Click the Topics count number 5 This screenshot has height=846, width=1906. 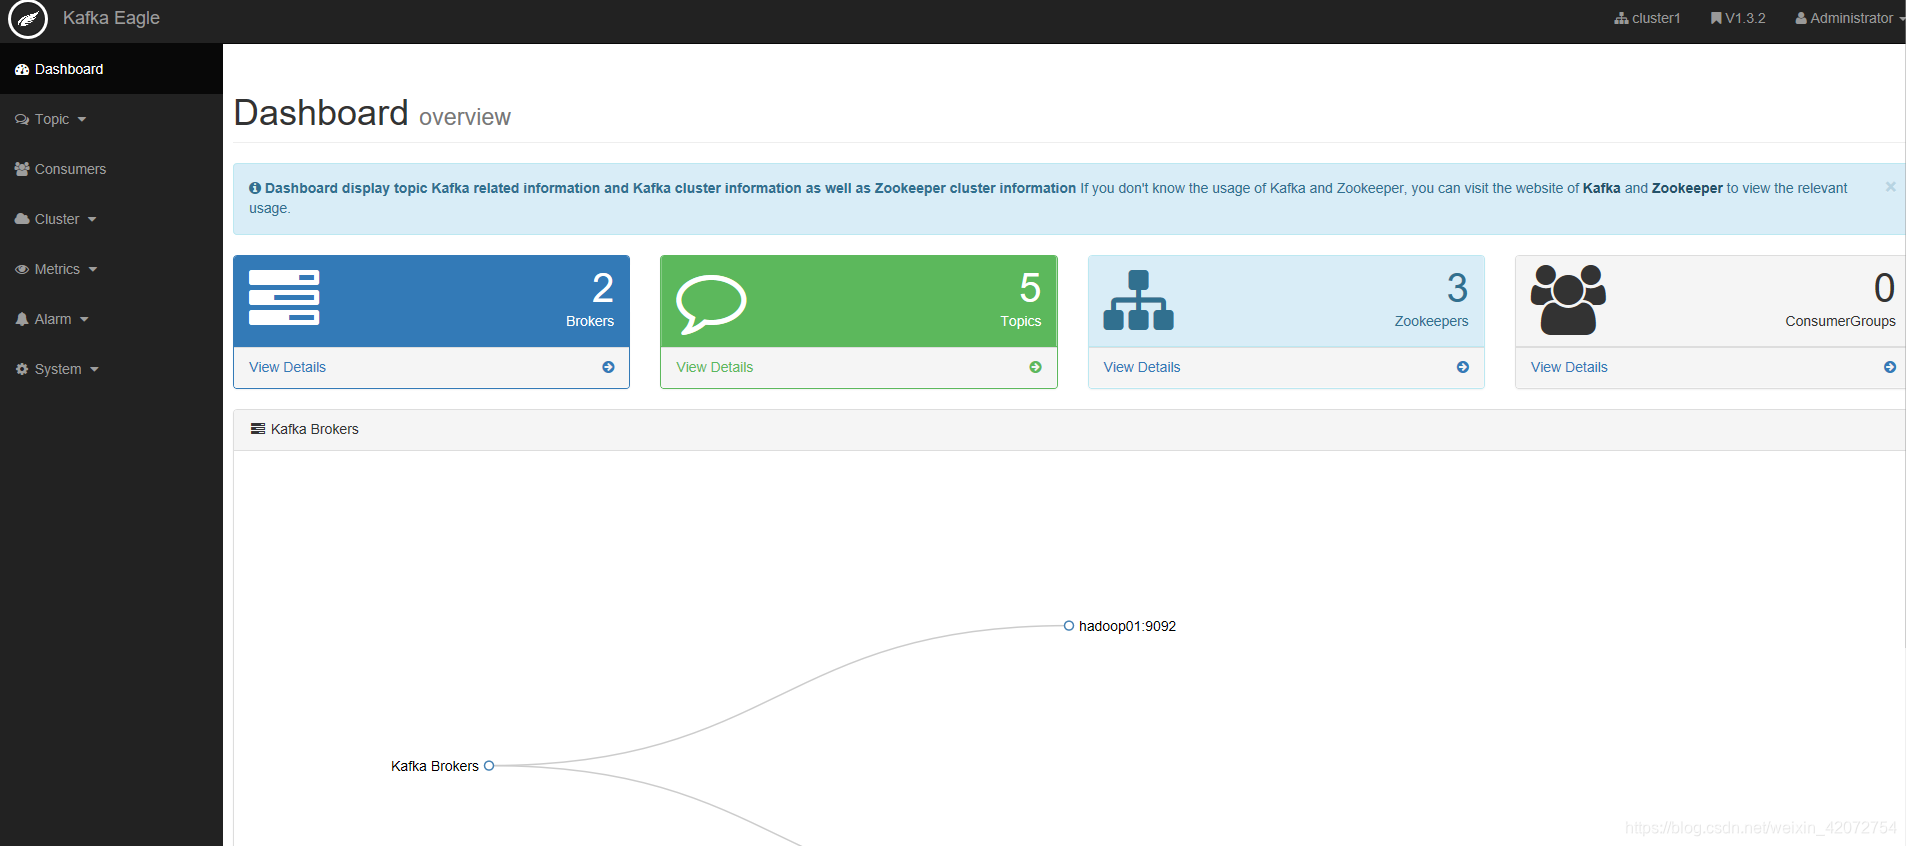[x=1030, y=288]
